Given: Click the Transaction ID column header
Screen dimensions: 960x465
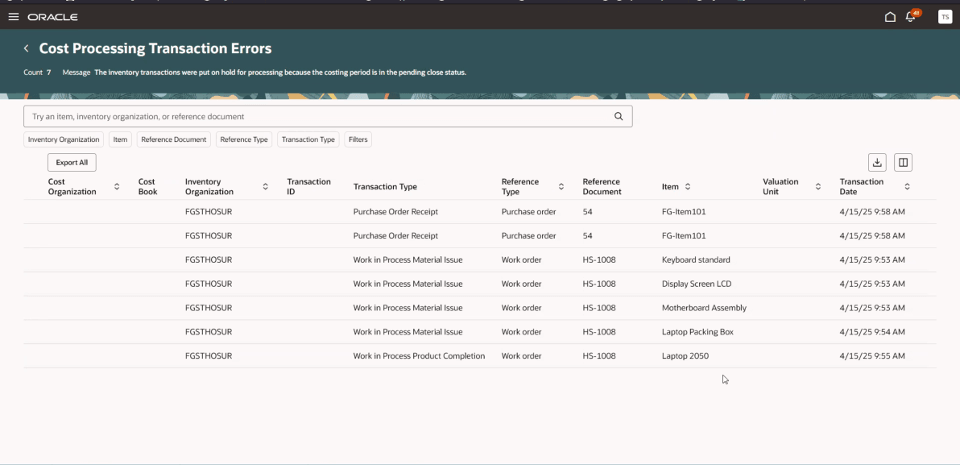Looking at the screenshot, I should (x=309, y=187).
